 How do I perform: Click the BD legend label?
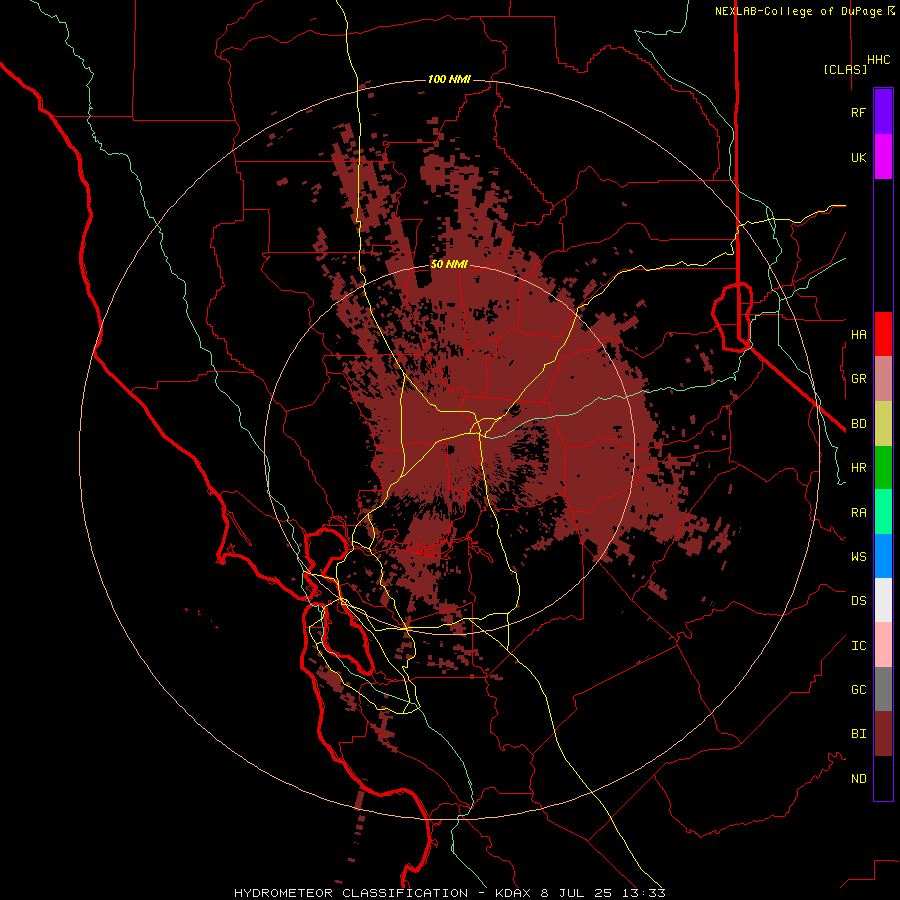(859, 424)
